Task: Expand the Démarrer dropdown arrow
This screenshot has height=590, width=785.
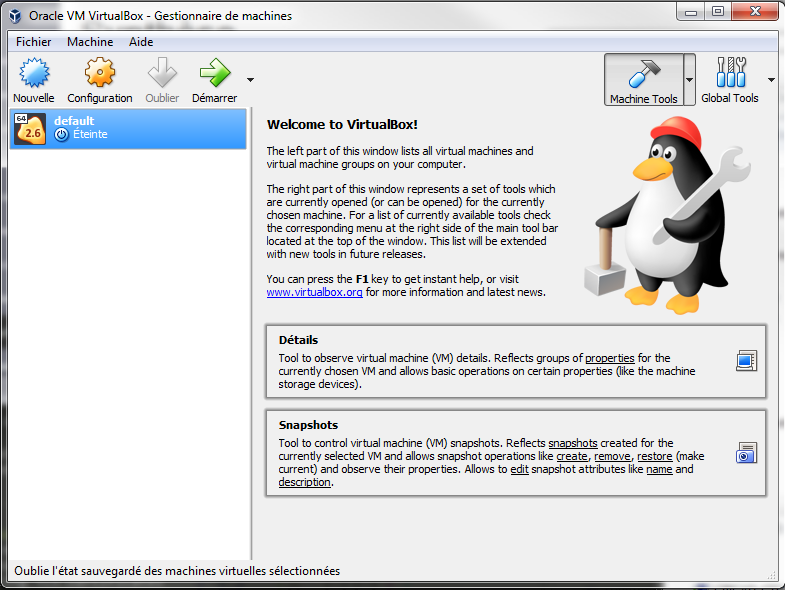Action: pos(250,80)
